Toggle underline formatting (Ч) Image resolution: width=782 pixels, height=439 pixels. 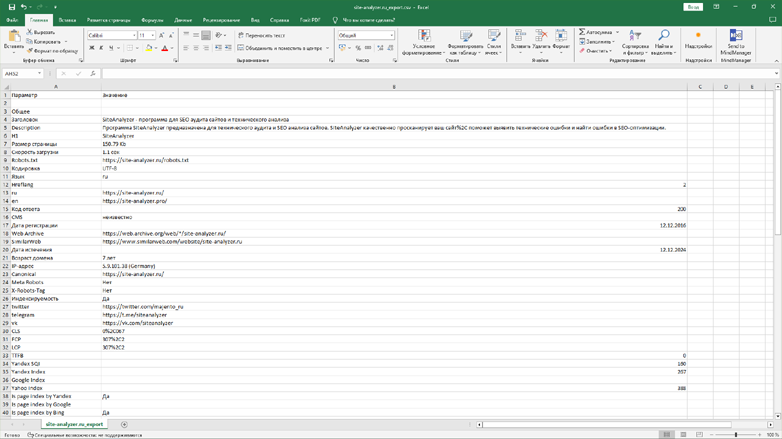[111, 48]
